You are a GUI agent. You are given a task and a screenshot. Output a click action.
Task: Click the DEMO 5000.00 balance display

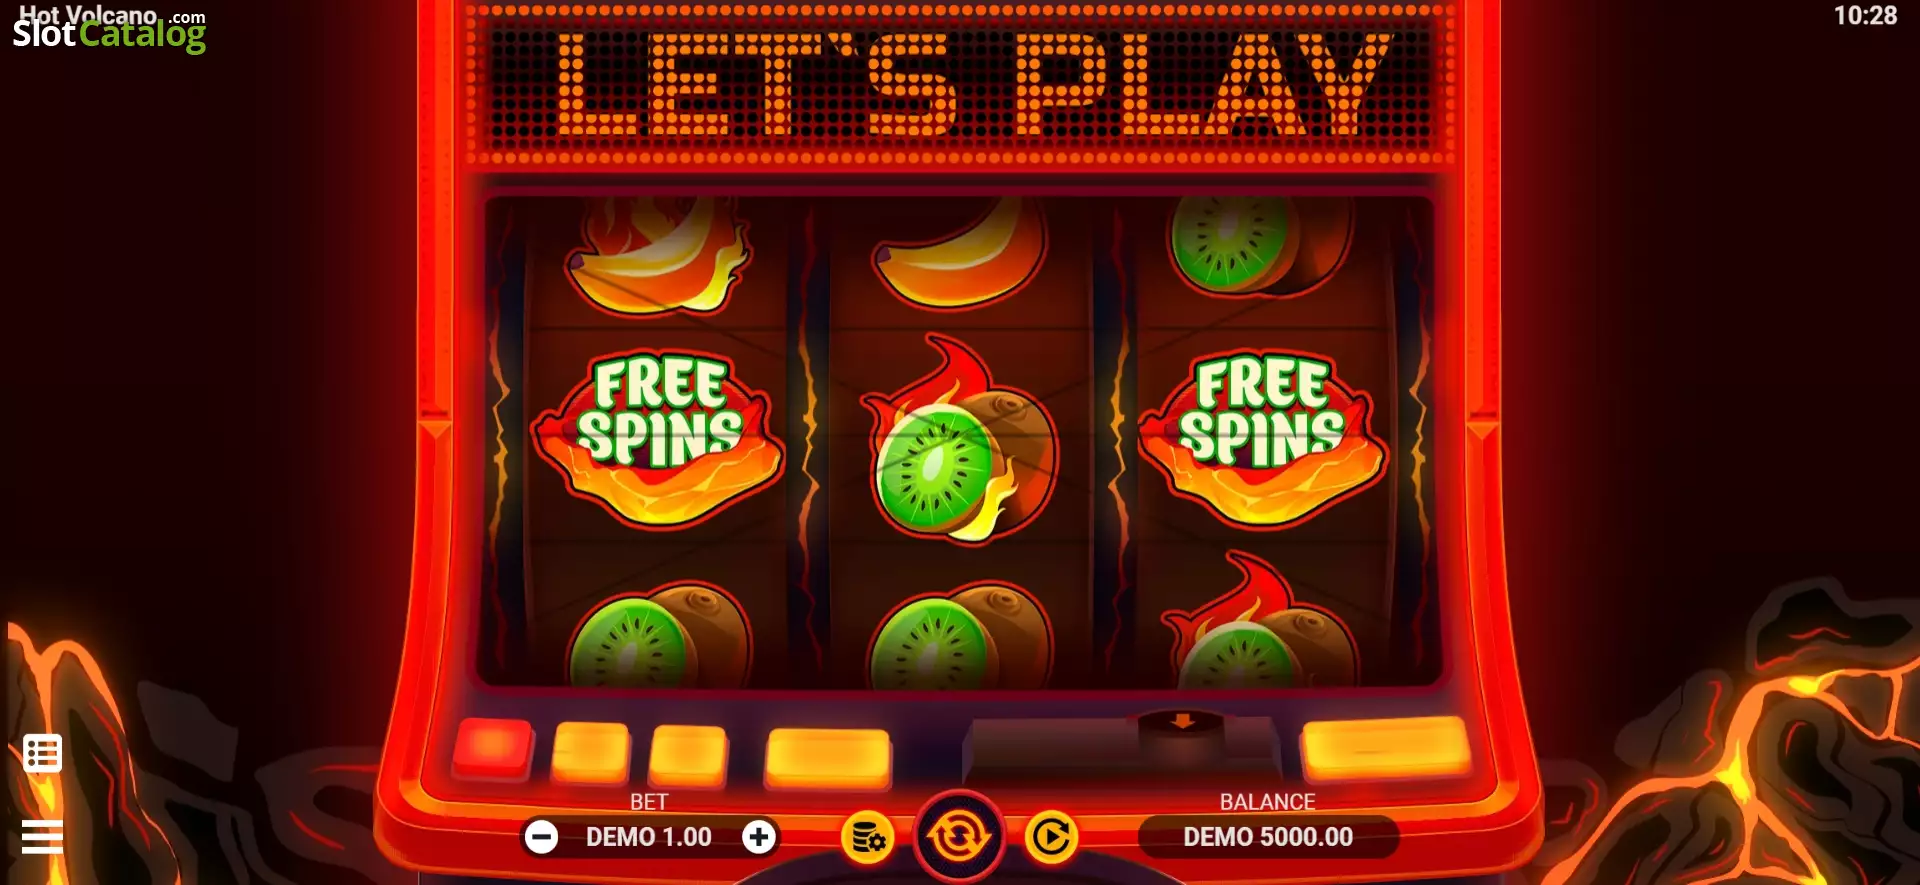pos(1268,837)
